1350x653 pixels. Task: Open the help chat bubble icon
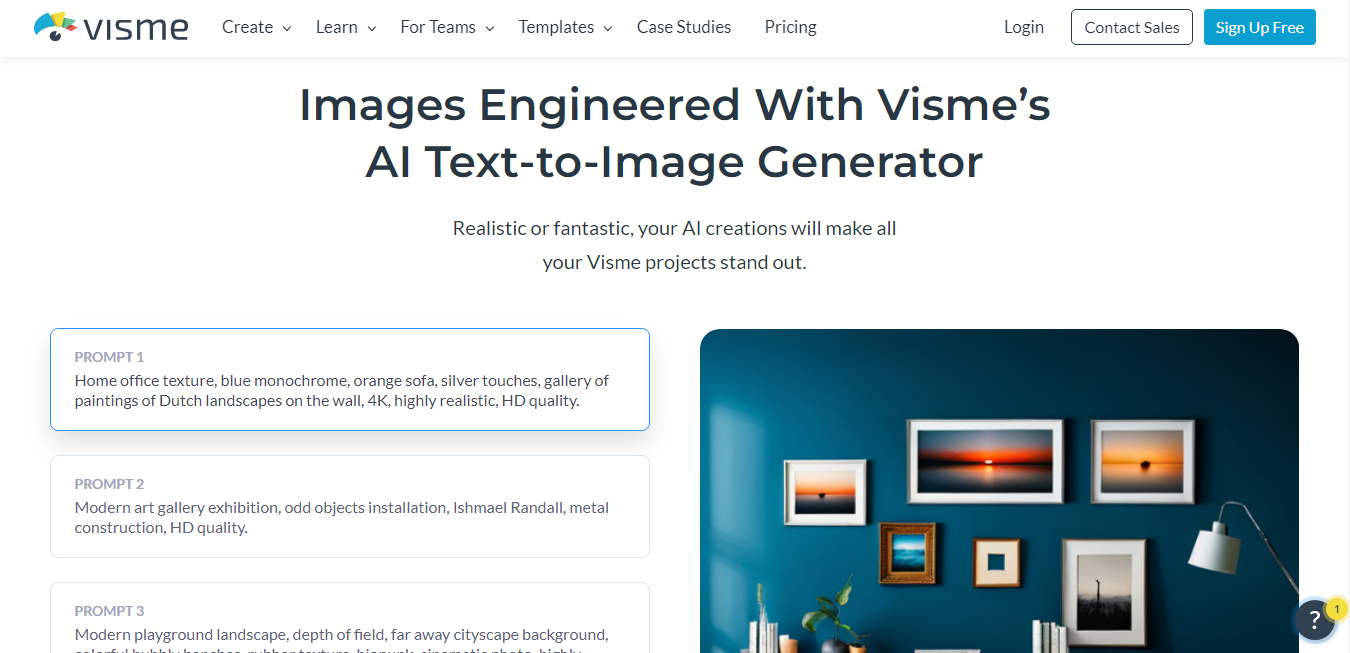tap(1315, 620)
